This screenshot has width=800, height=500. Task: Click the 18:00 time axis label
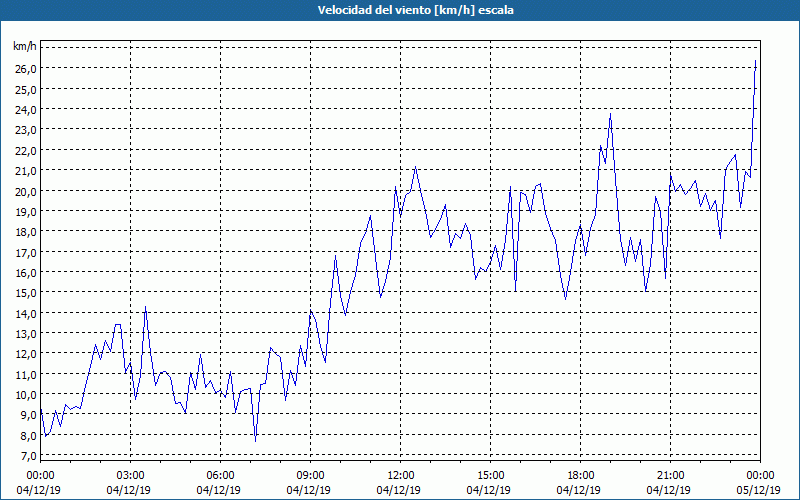580,476
